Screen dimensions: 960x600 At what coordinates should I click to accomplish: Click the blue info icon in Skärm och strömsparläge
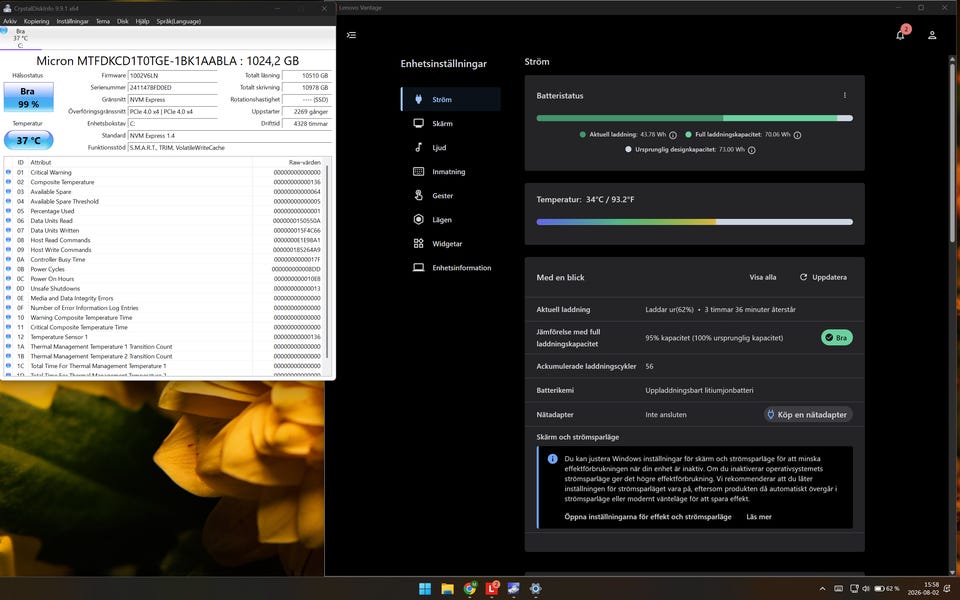click(x=552, y=459)
